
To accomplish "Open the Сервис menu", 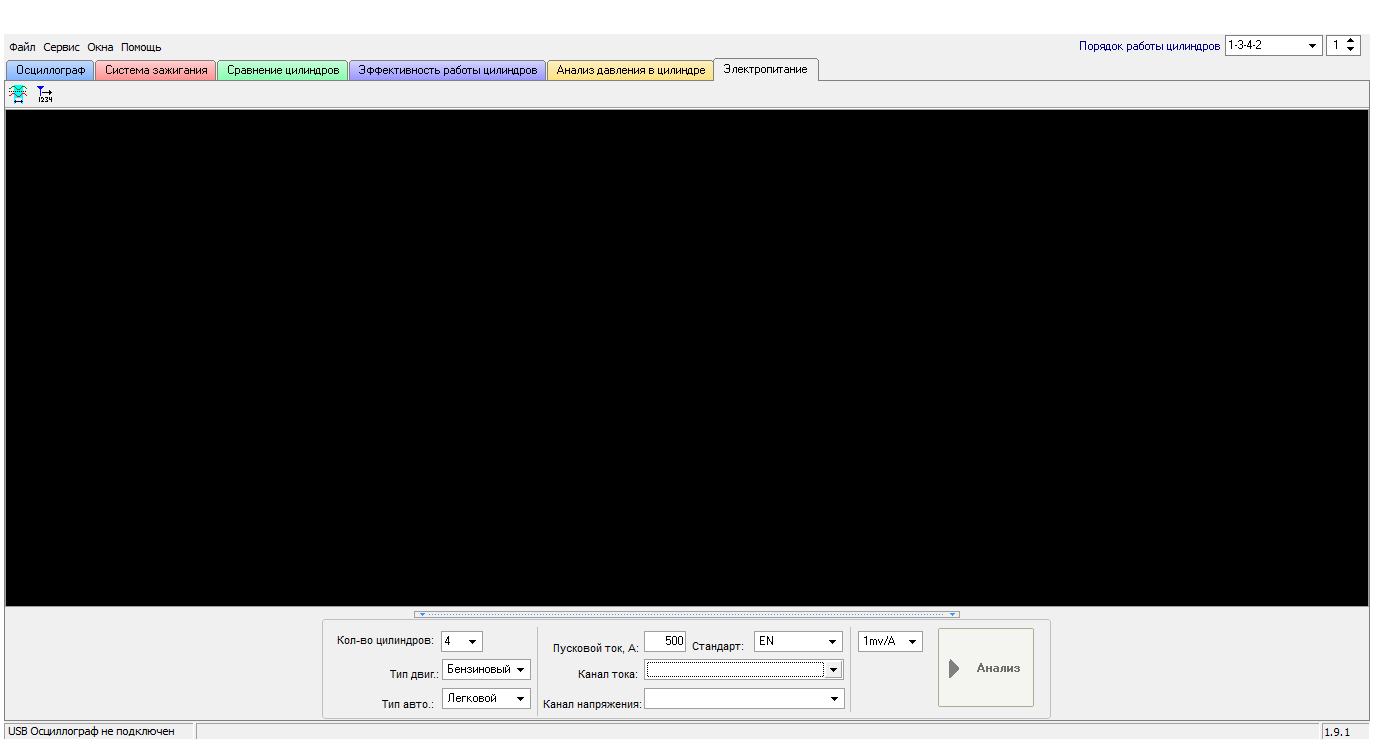I will [x=61, y=47].
